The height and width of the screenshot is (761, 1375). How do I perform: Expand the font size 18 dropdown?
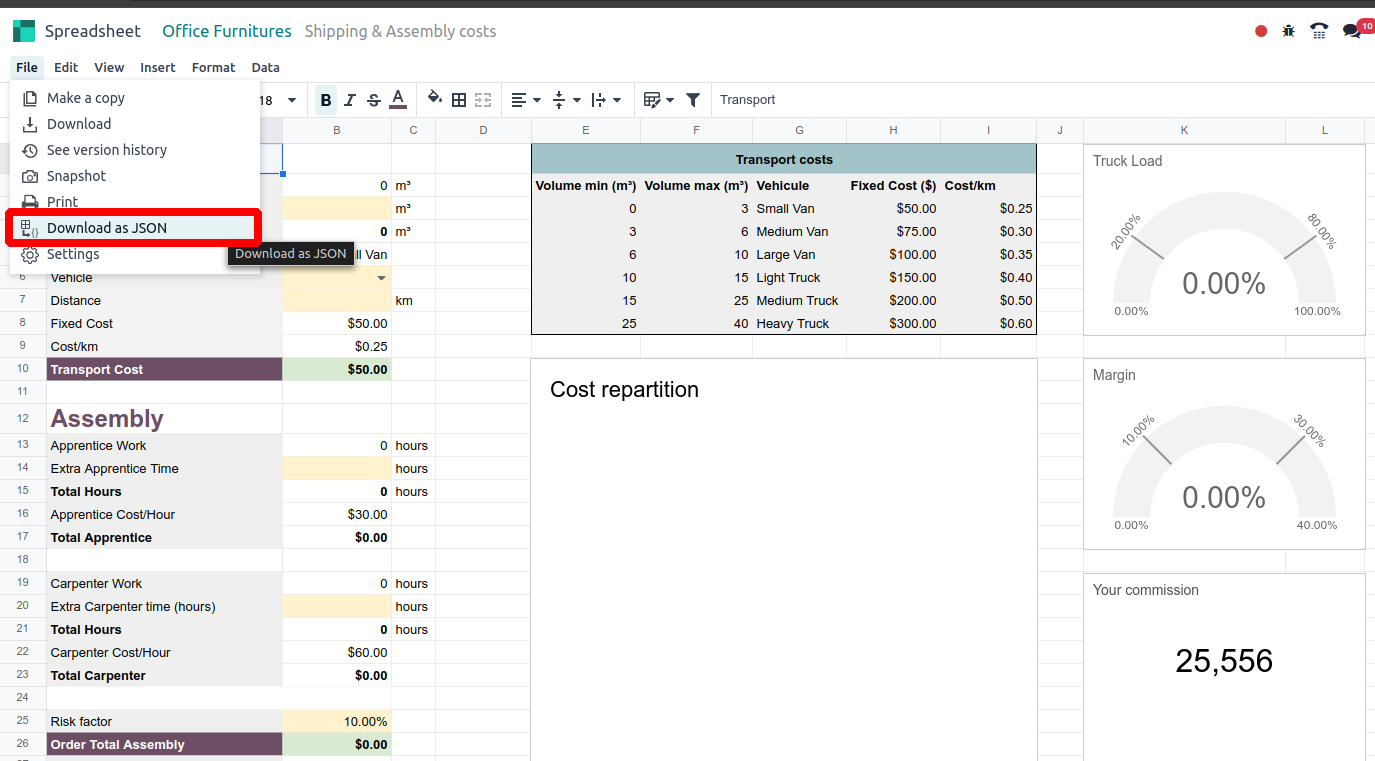click(x=291, y=100)
